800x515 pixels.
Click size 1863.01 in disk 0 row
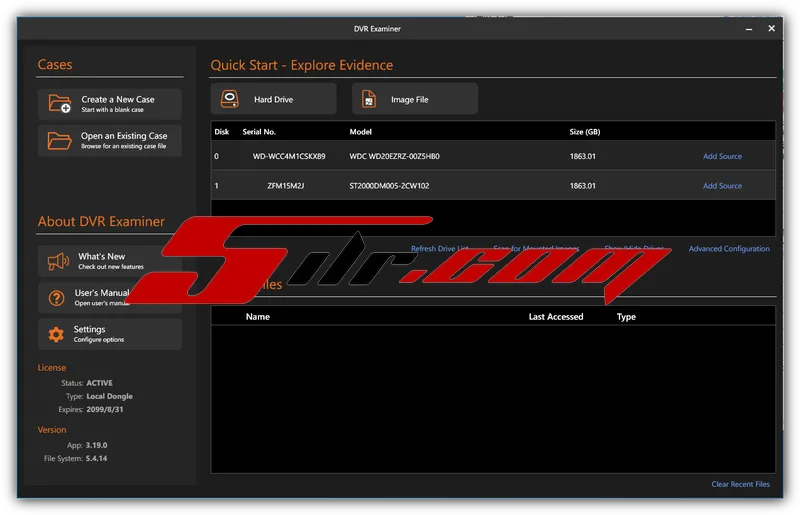pos(583,156)
